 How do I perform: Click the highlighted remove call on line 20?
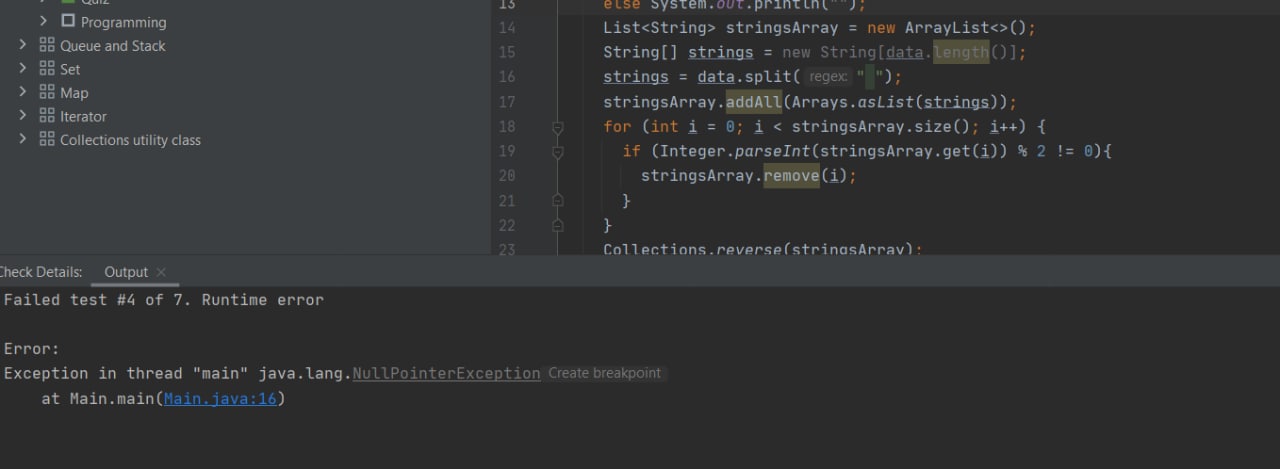(x=792, y=176)
